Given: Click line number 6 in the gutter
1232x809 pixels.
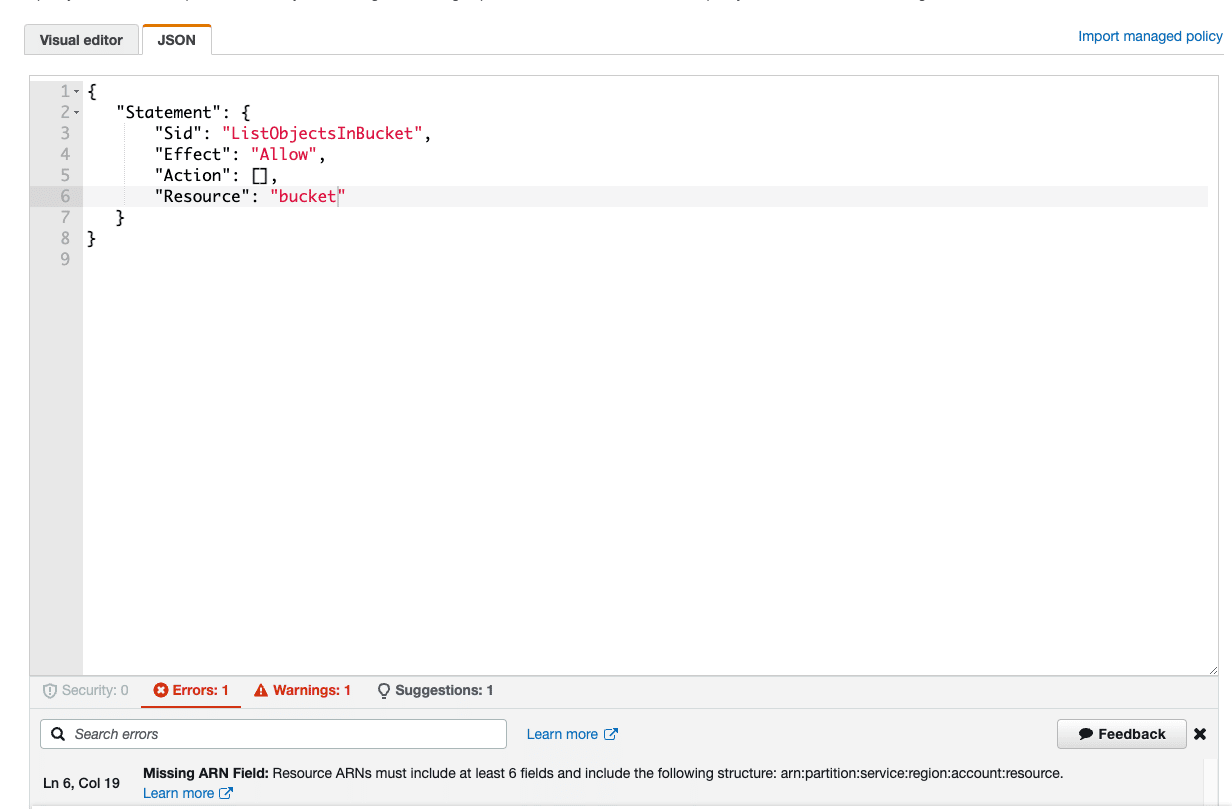Looking at the screenshot, I should 64,196.
